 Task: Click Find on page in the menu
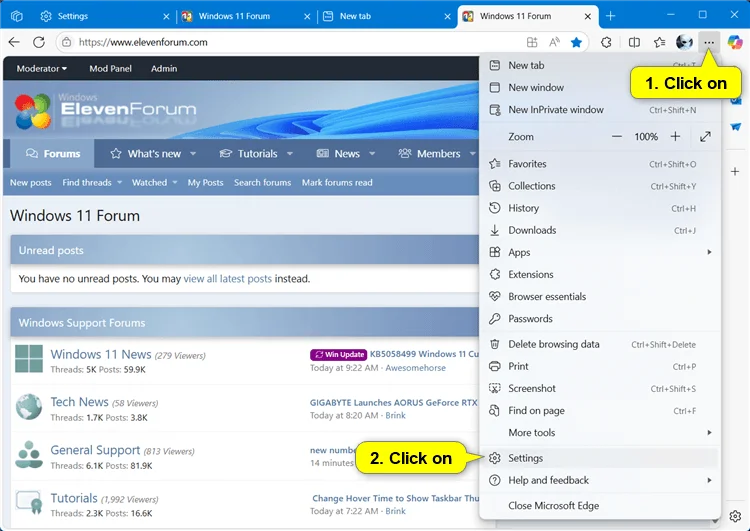(x=600, y=410)
